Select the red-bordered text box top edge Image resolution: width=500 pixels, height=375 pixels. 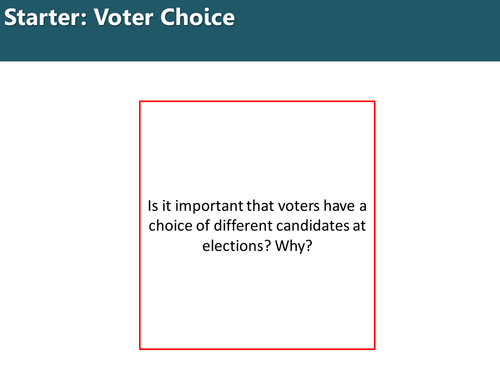[x=257, y=101]
